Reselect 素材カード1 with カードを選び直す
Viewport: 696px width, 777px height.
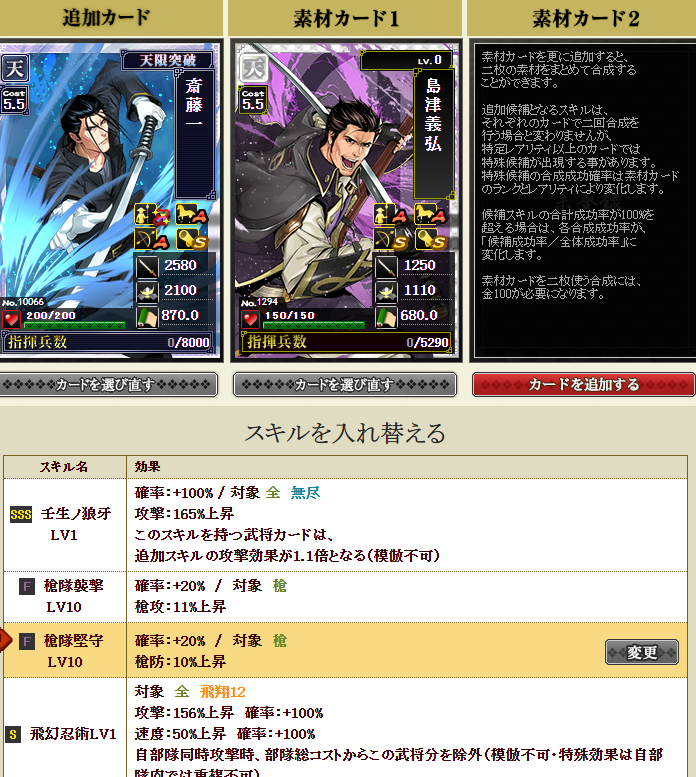click(x=345, y=385)
